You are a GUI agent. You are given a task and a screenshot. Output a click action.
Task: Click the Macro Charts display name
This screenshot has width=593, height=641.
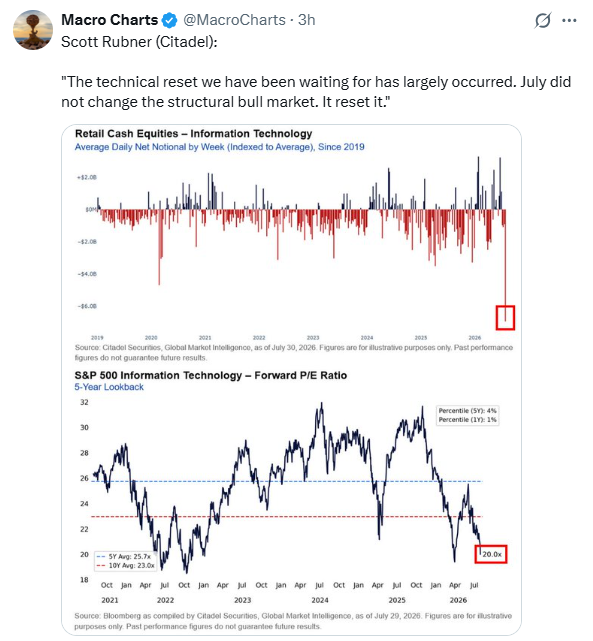[x=110, y=20]
